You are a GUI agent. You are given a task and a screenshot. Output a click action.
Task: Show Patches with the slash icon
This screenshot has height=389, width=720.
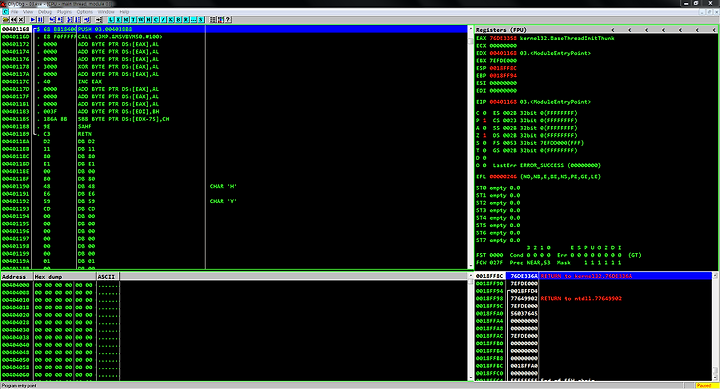(x=163, y=20)
